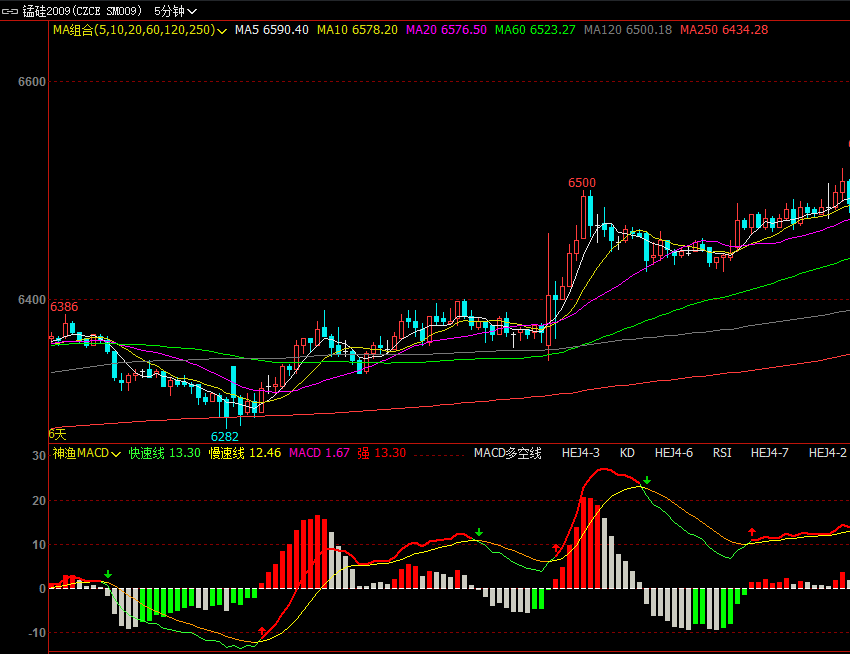This screenshot has width=850, height=654.
Task: Click the 6386 price label at chart start
Action: 64,307
